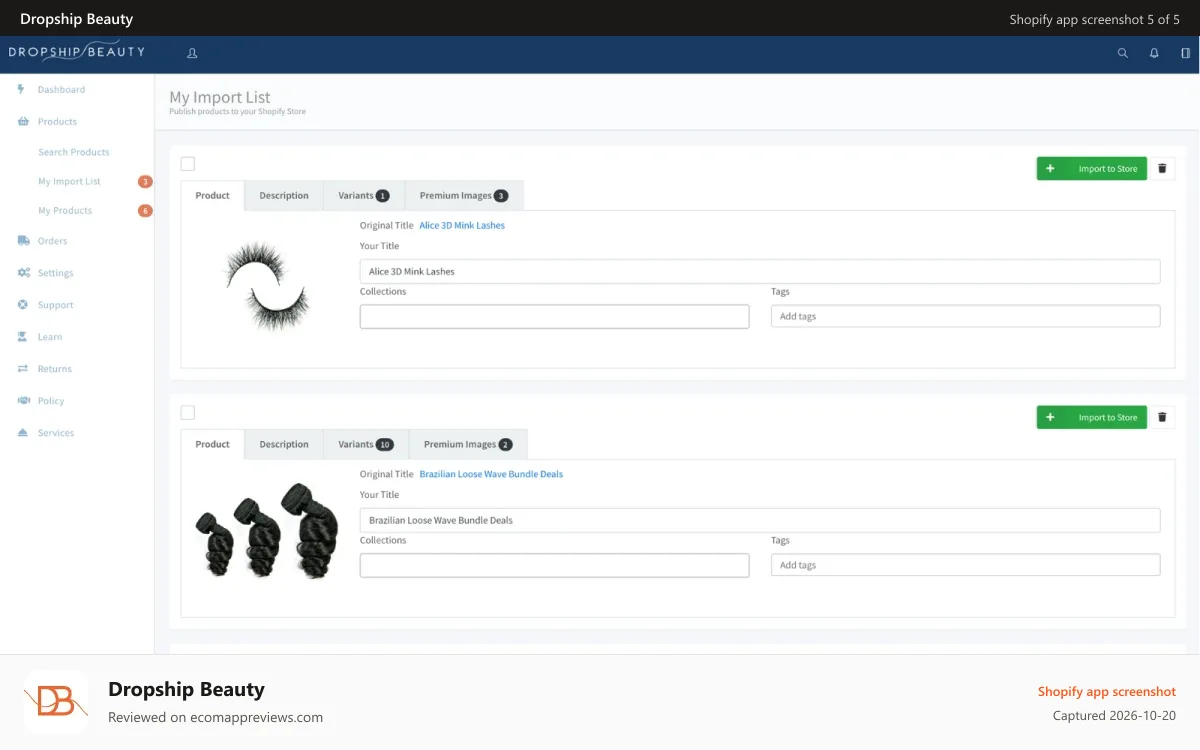
Task: Click the Dropship Beauty logo in header
Action: pyautogui.click(x=76, y=52)
